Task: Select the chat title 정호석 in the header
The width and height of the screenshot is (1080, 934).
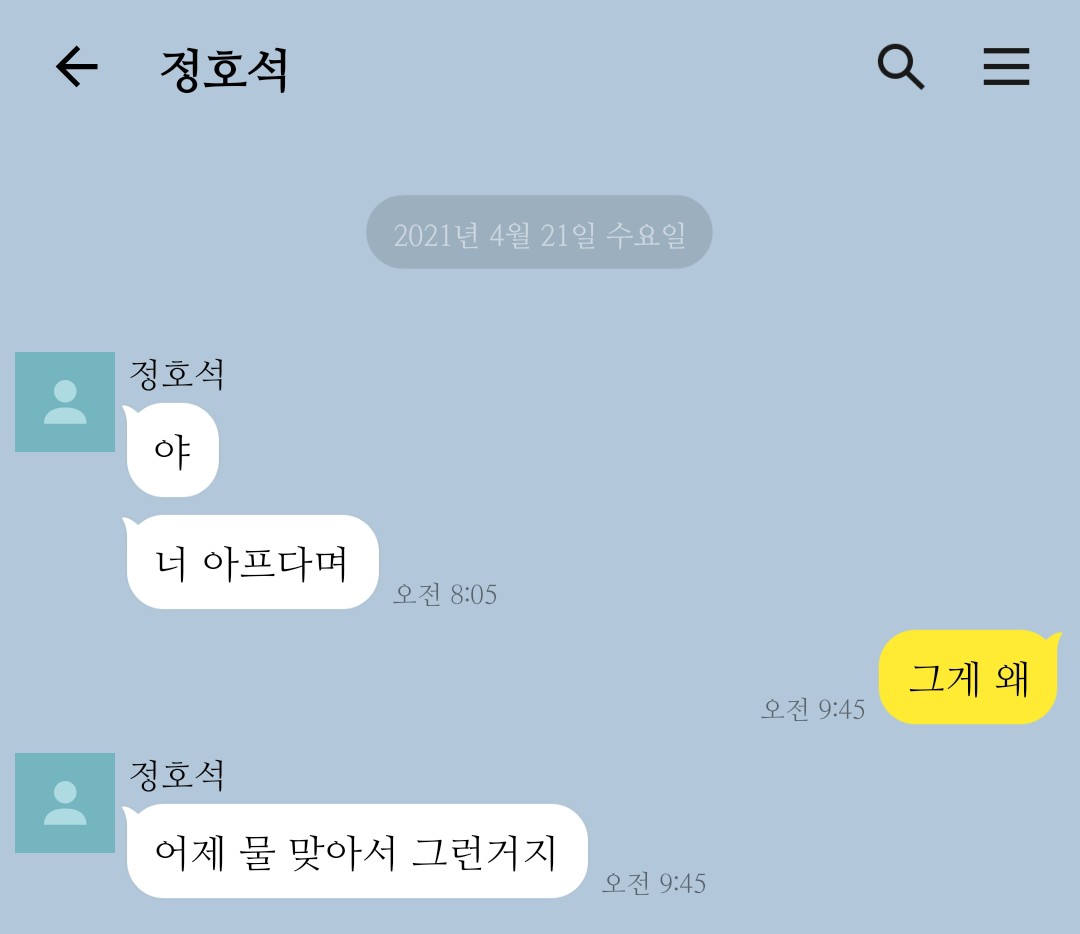Action: point(224,70)
